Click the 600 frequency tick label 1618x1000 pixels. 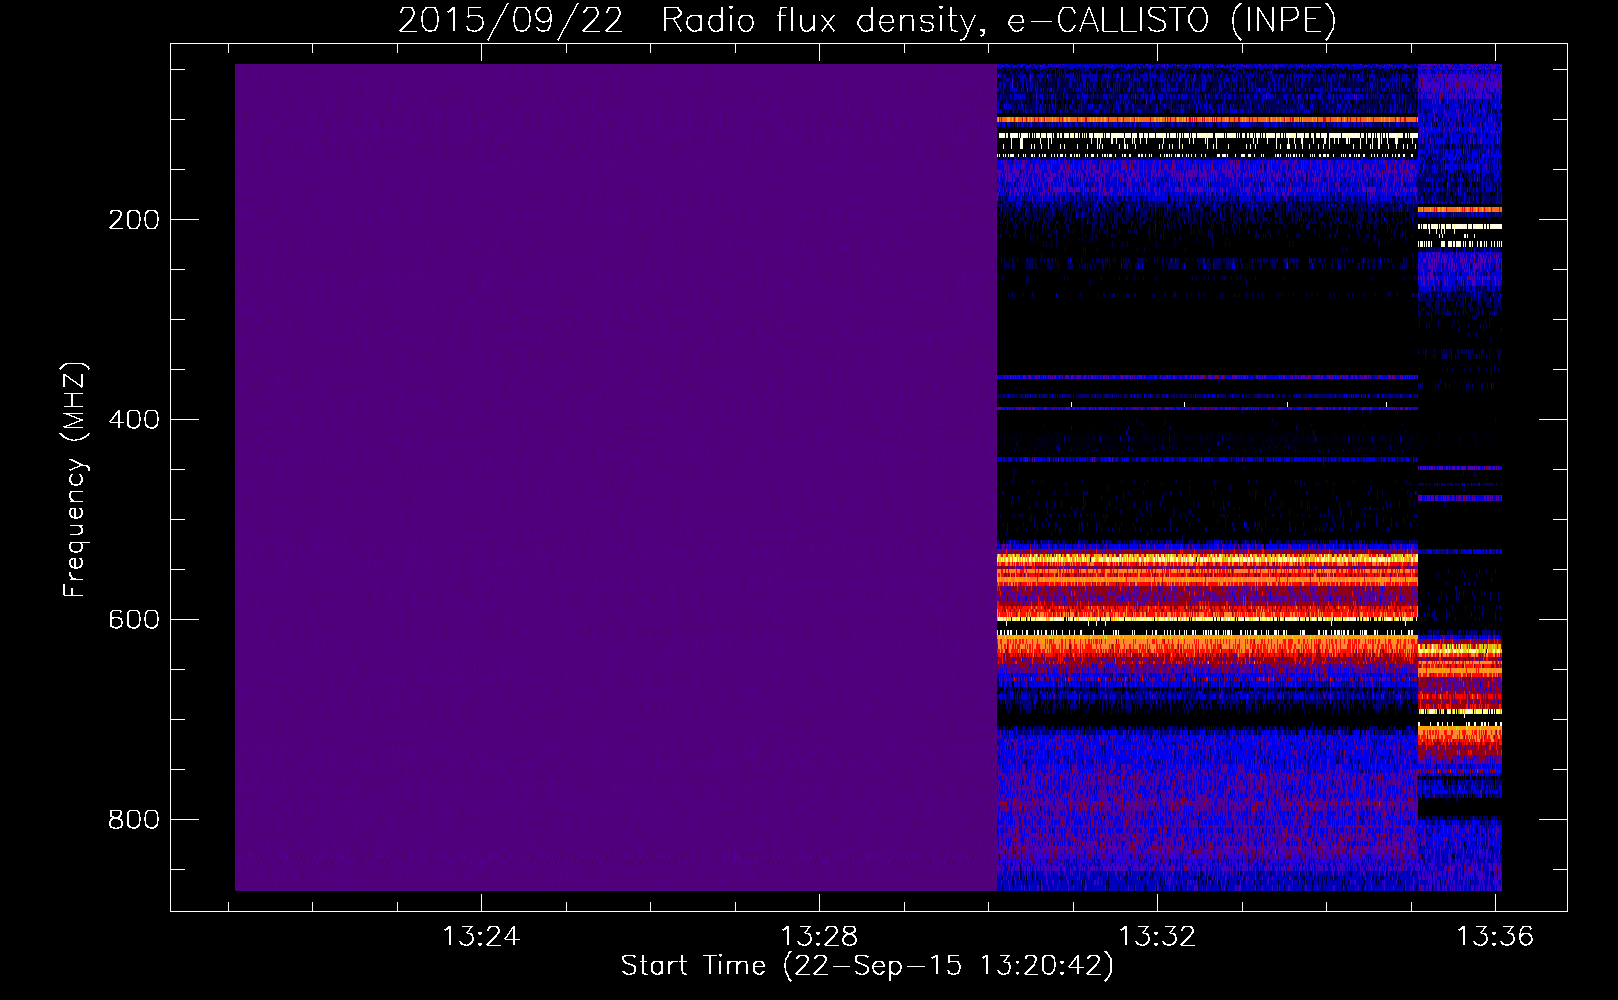(x=134, y=619)
